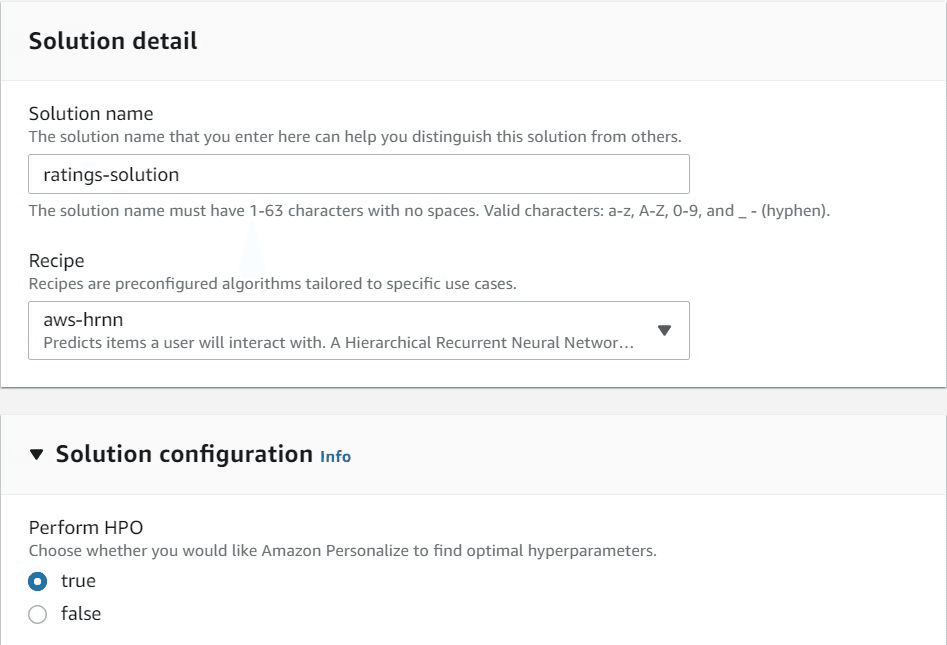The height and width of the screenshot is (645, 947).
Task: Click the "false" option label text
Action: (81, 614)
